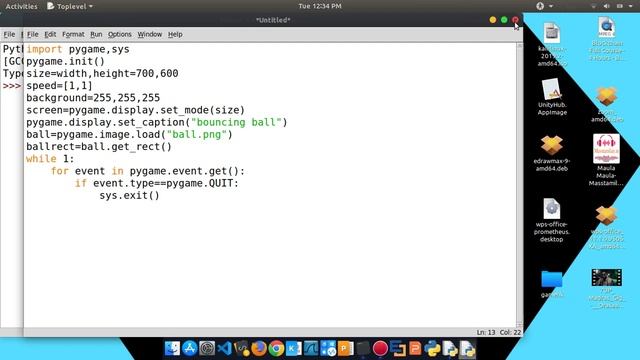
Task: Select the blue games folder on the desktop
Action: click(x=552, y=284)
